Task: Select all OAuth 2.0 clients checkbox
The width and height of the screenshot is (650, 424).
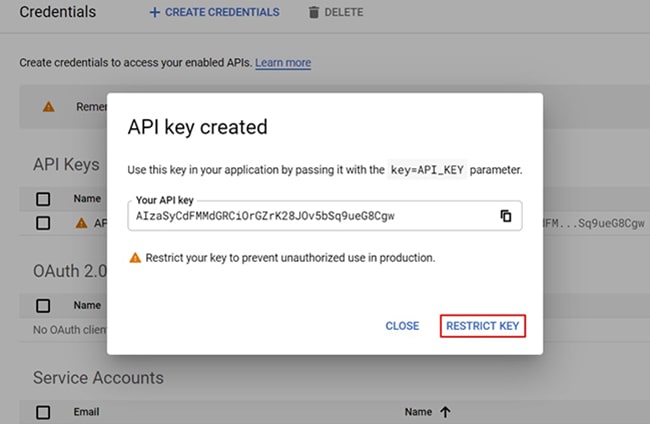Action: point(43,306)
